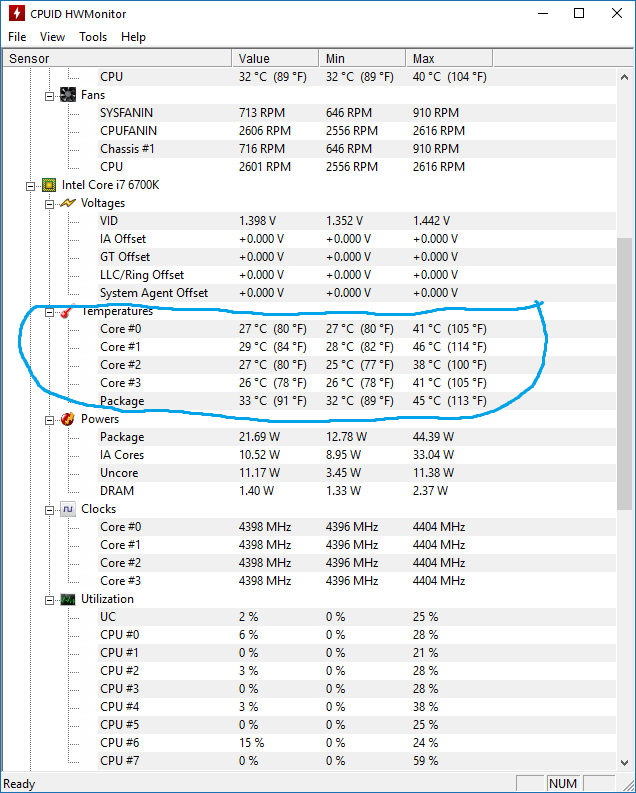The height and width of the screenshot is (793, 636).
Task: Click the Clocks waveform icon
Action: coord(68,509)
